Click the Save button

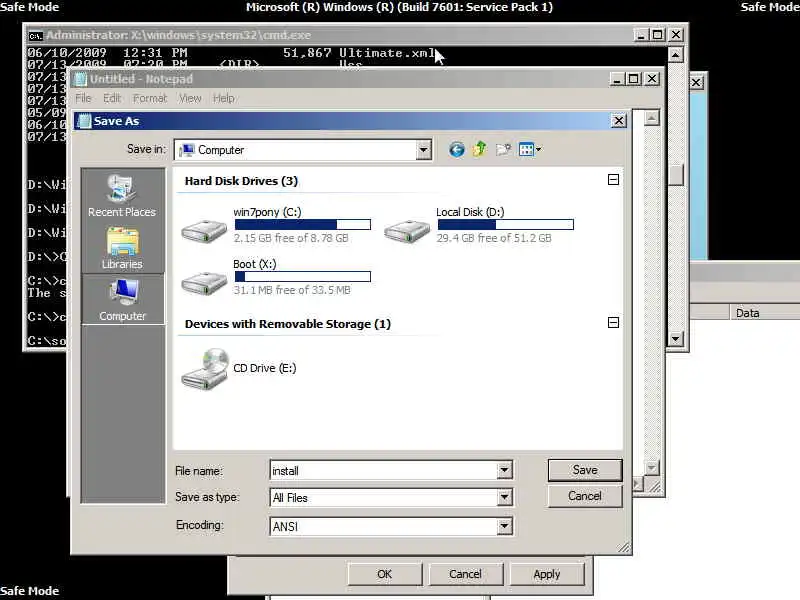point(585,470)
